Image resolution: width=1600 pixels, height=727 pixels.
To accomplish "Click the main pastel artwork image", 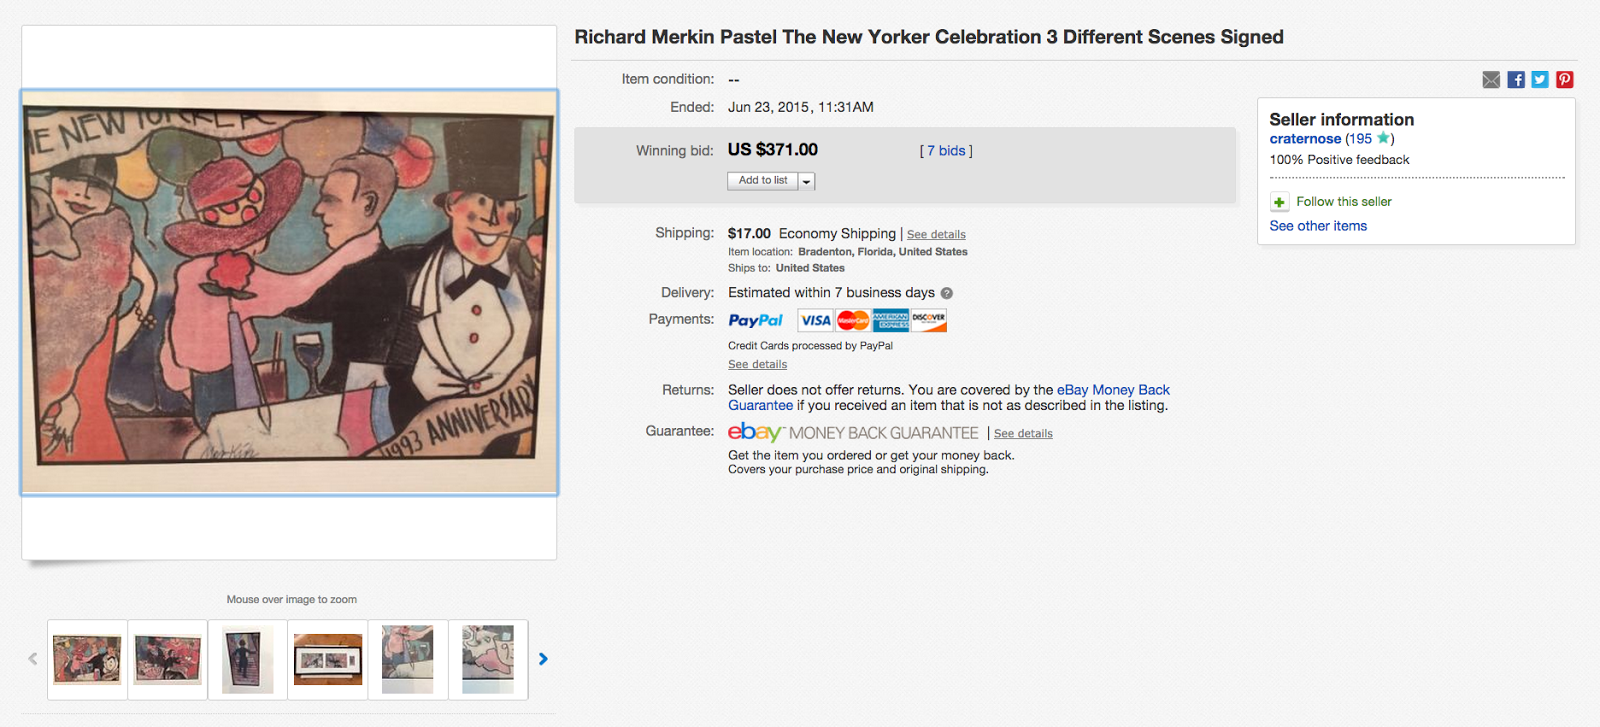I will pyautogui.click(x=289, y=292).
